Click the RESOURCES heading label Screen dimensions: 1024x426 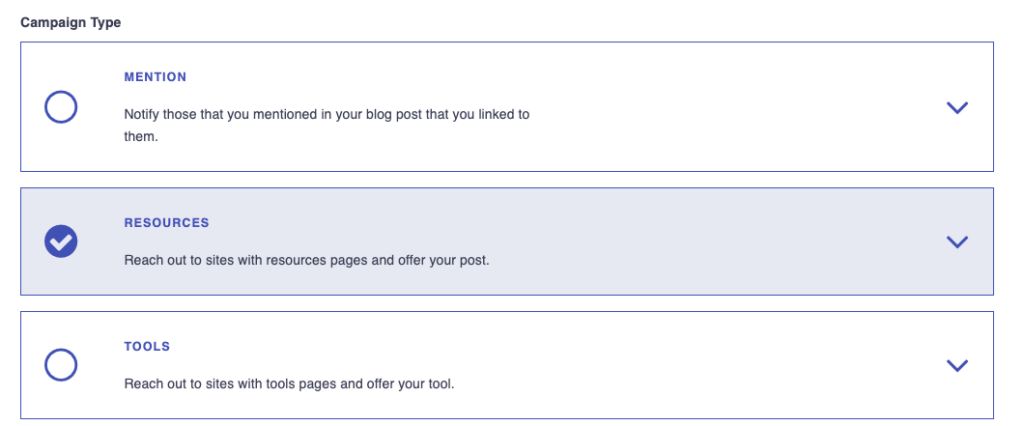[x=166, y=223]
